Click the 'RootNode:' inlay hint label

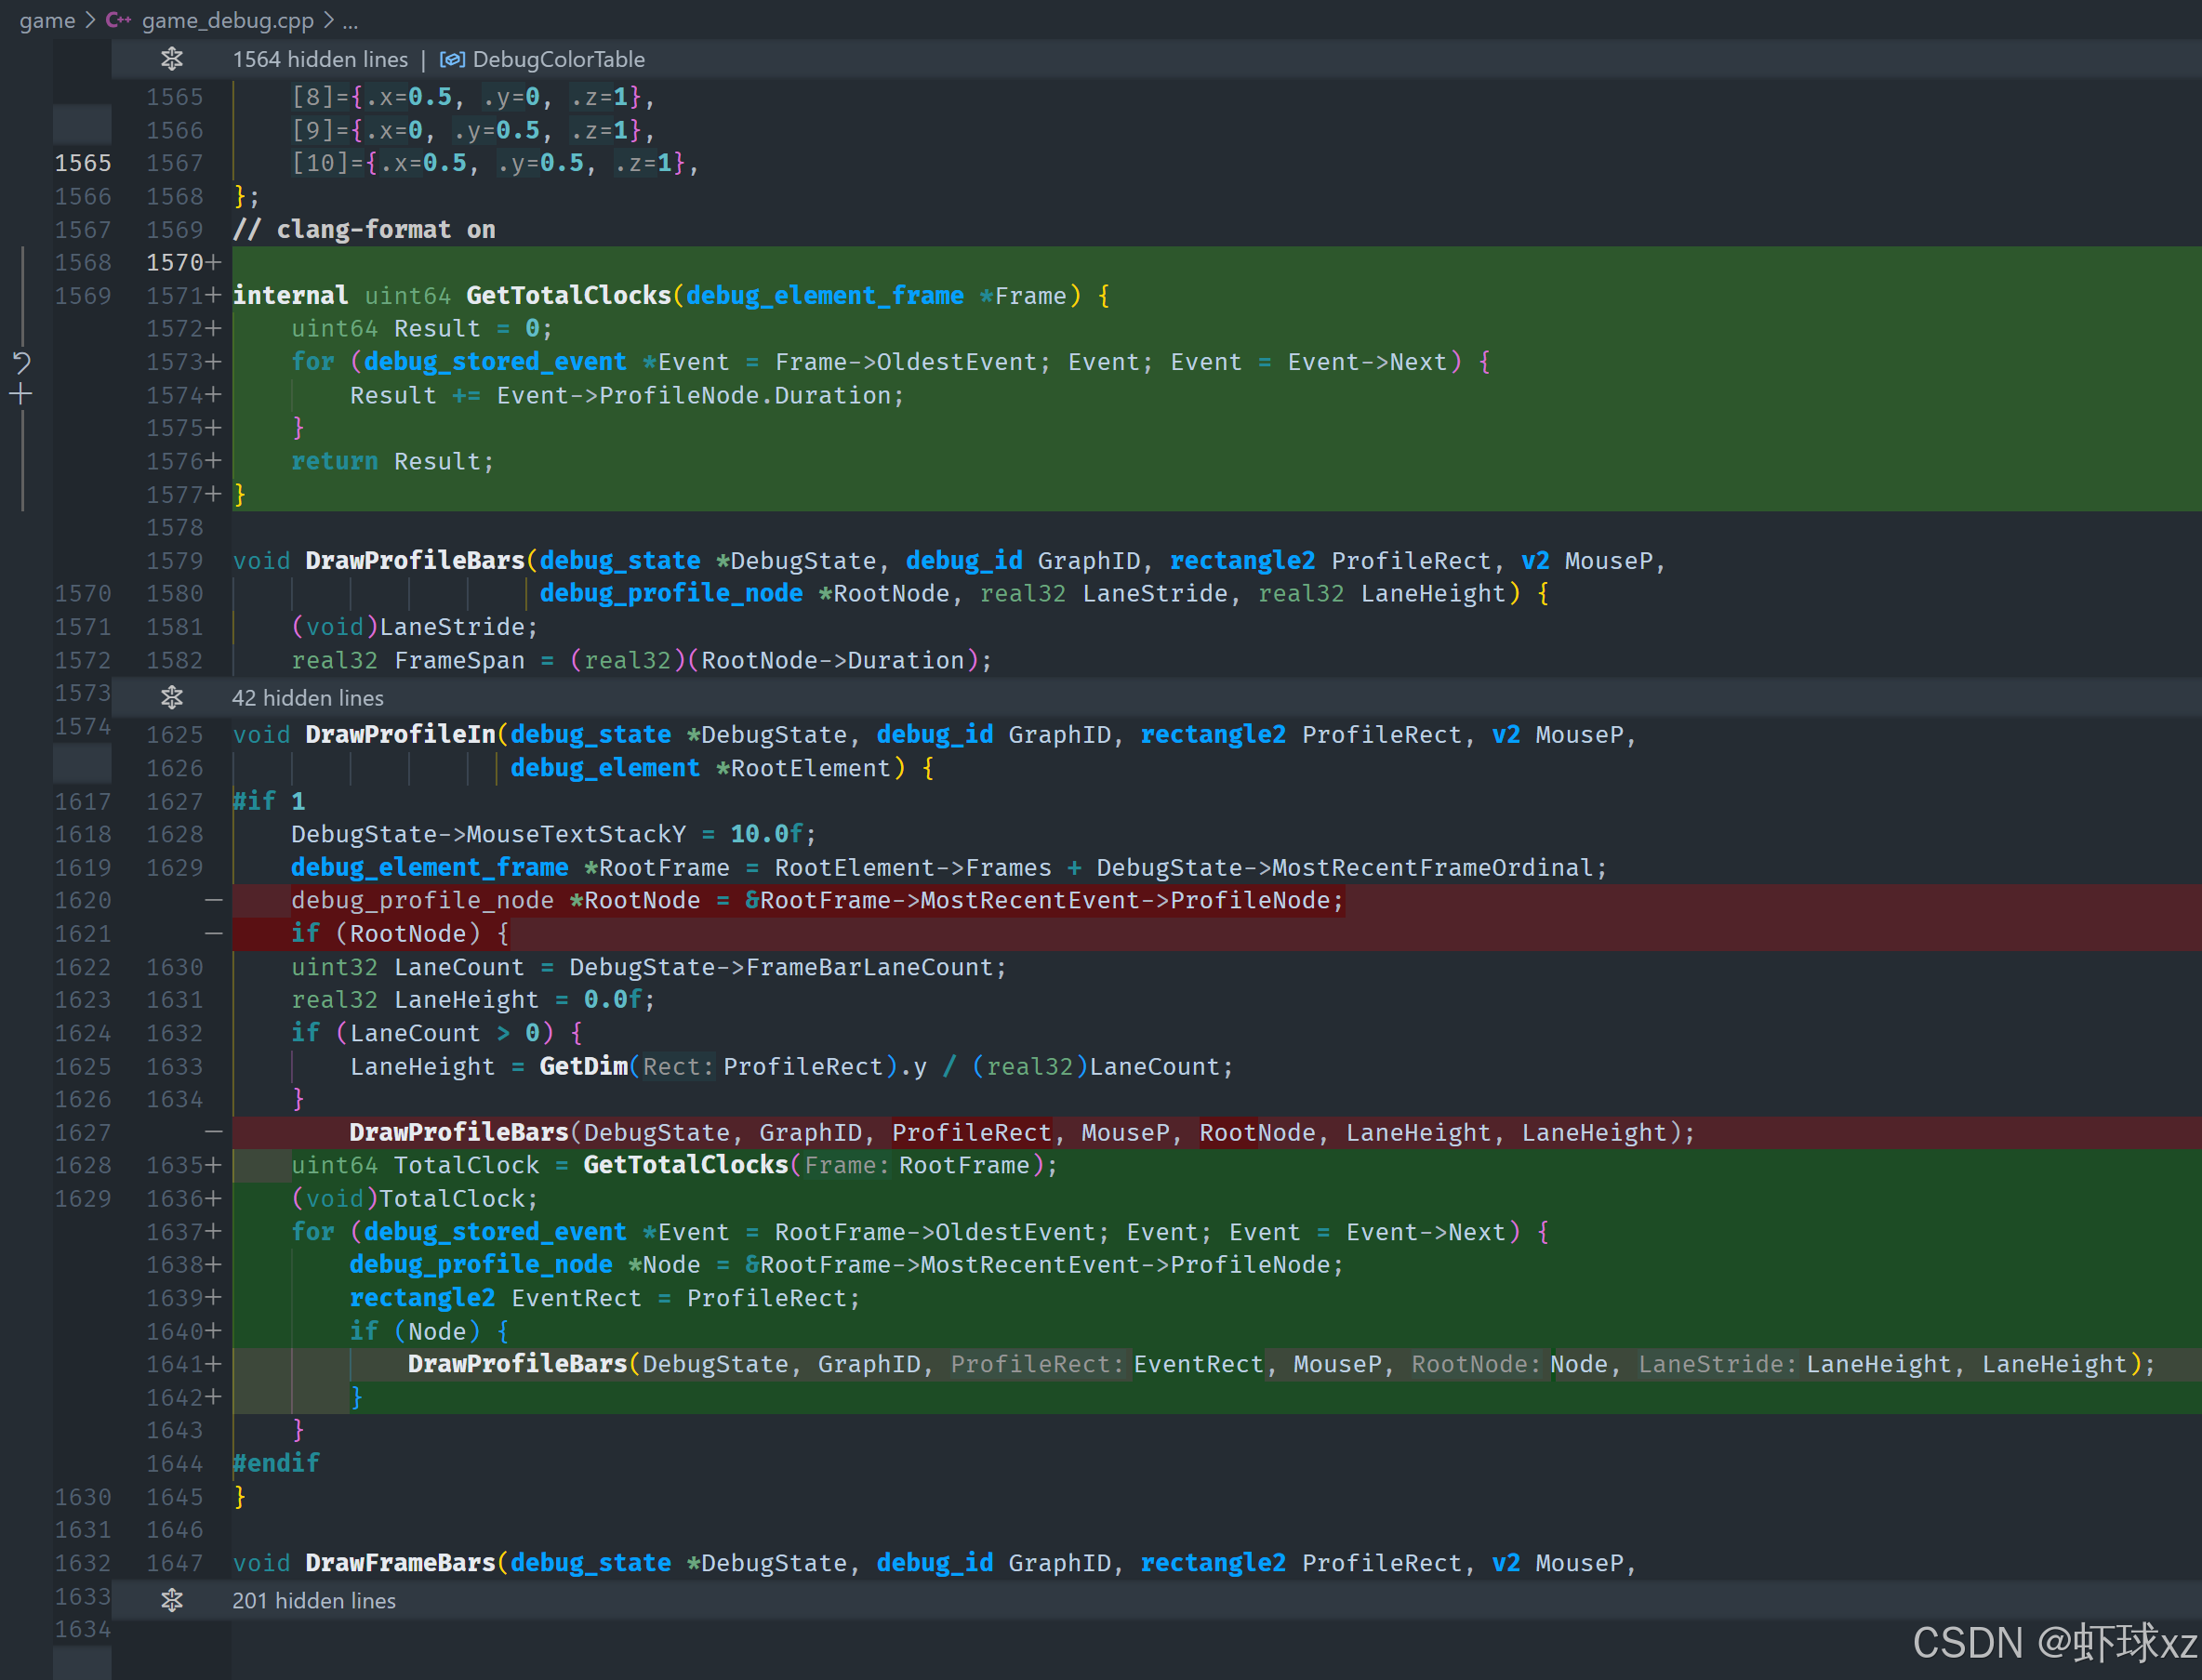[x=1475, y=1365]
